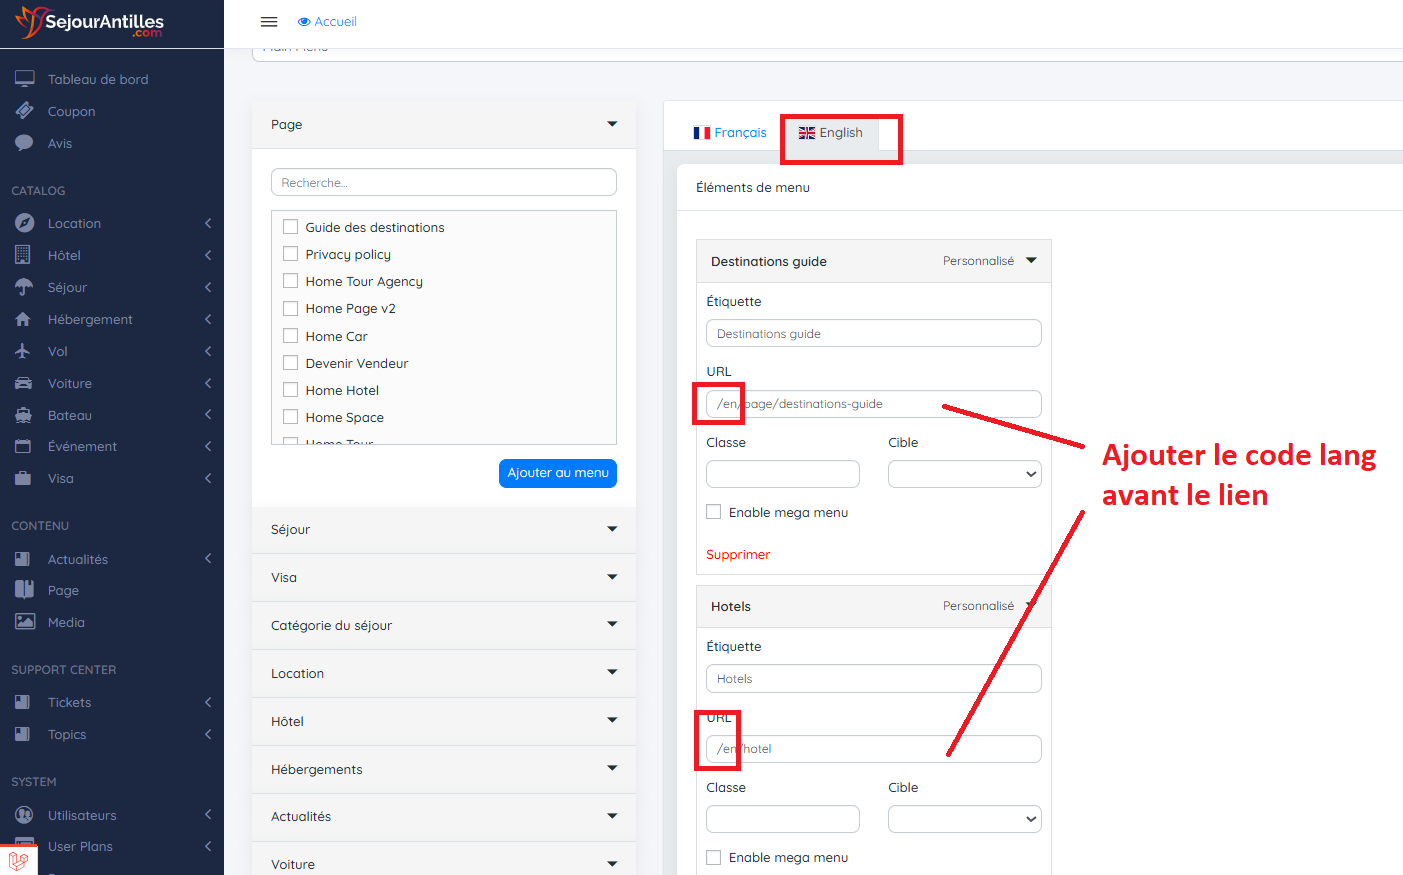Image resolution: width=1403 pixels, height=875 pixels.
Task: Select the Vol airplane icon
Action: (x=23, y=351)
